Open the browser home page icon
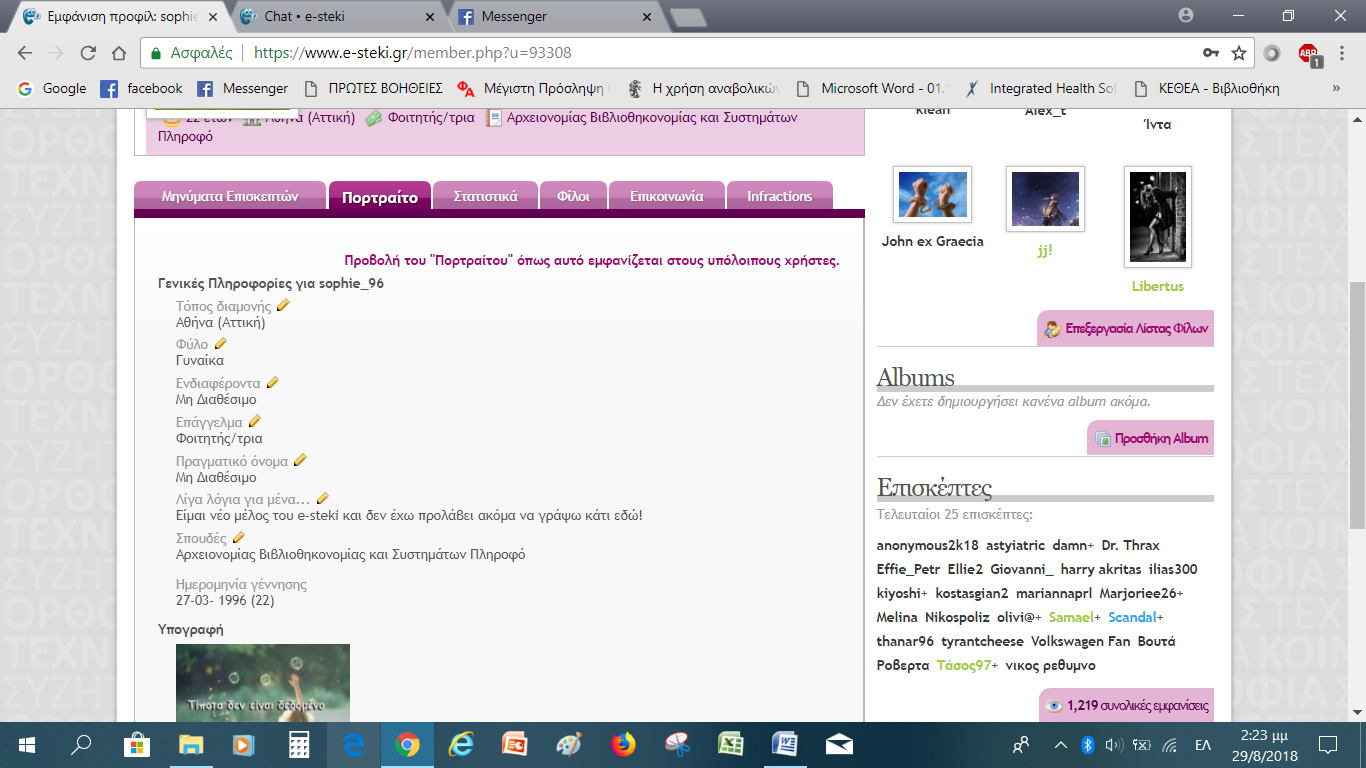This screenshot has height=768, width=1366. tap(119, 53)
